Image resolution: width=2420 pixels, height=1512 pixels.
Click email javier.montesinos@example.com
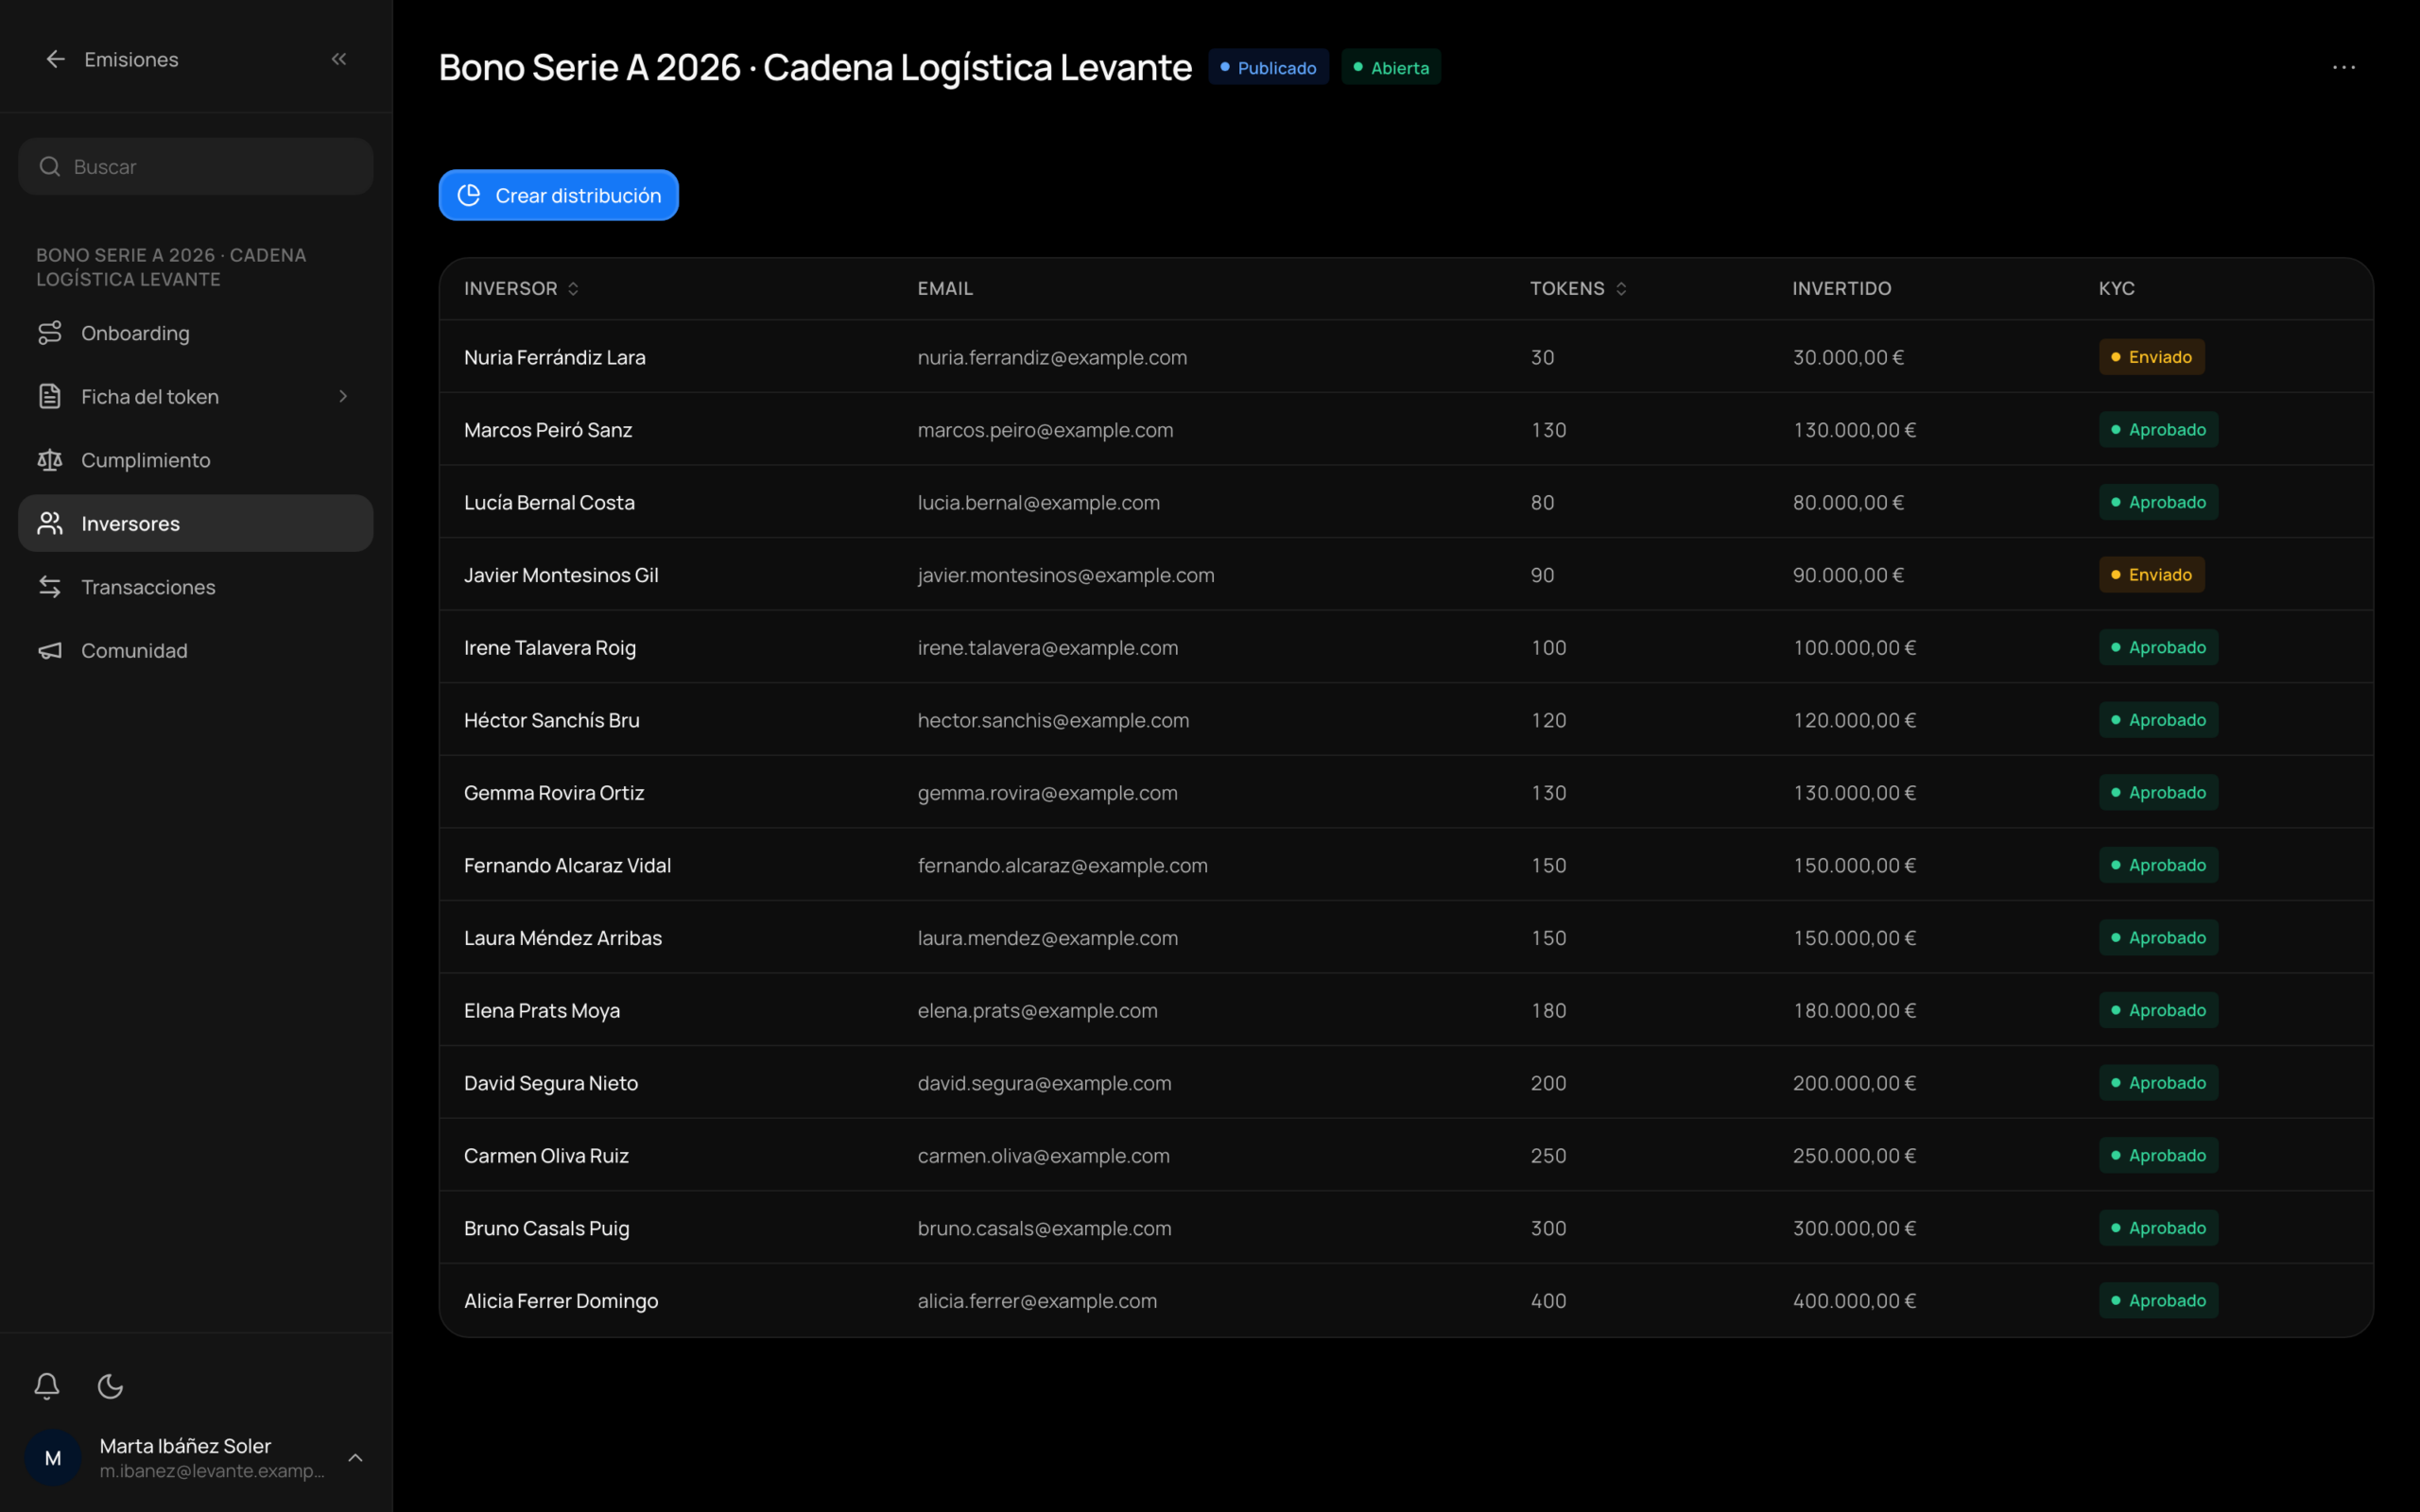(1066, 575)
